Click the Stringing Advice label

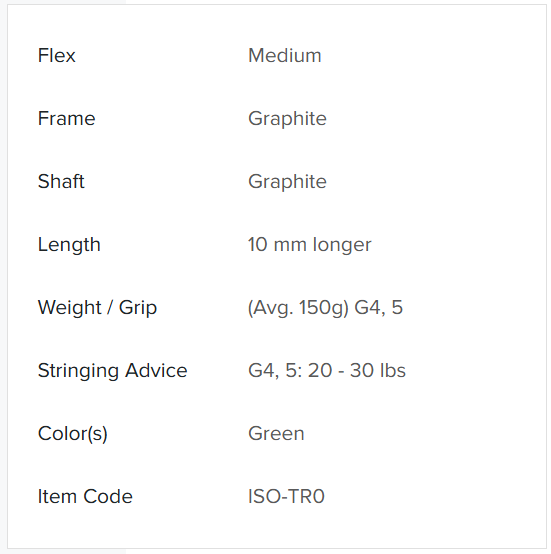[x=112, y=371]
